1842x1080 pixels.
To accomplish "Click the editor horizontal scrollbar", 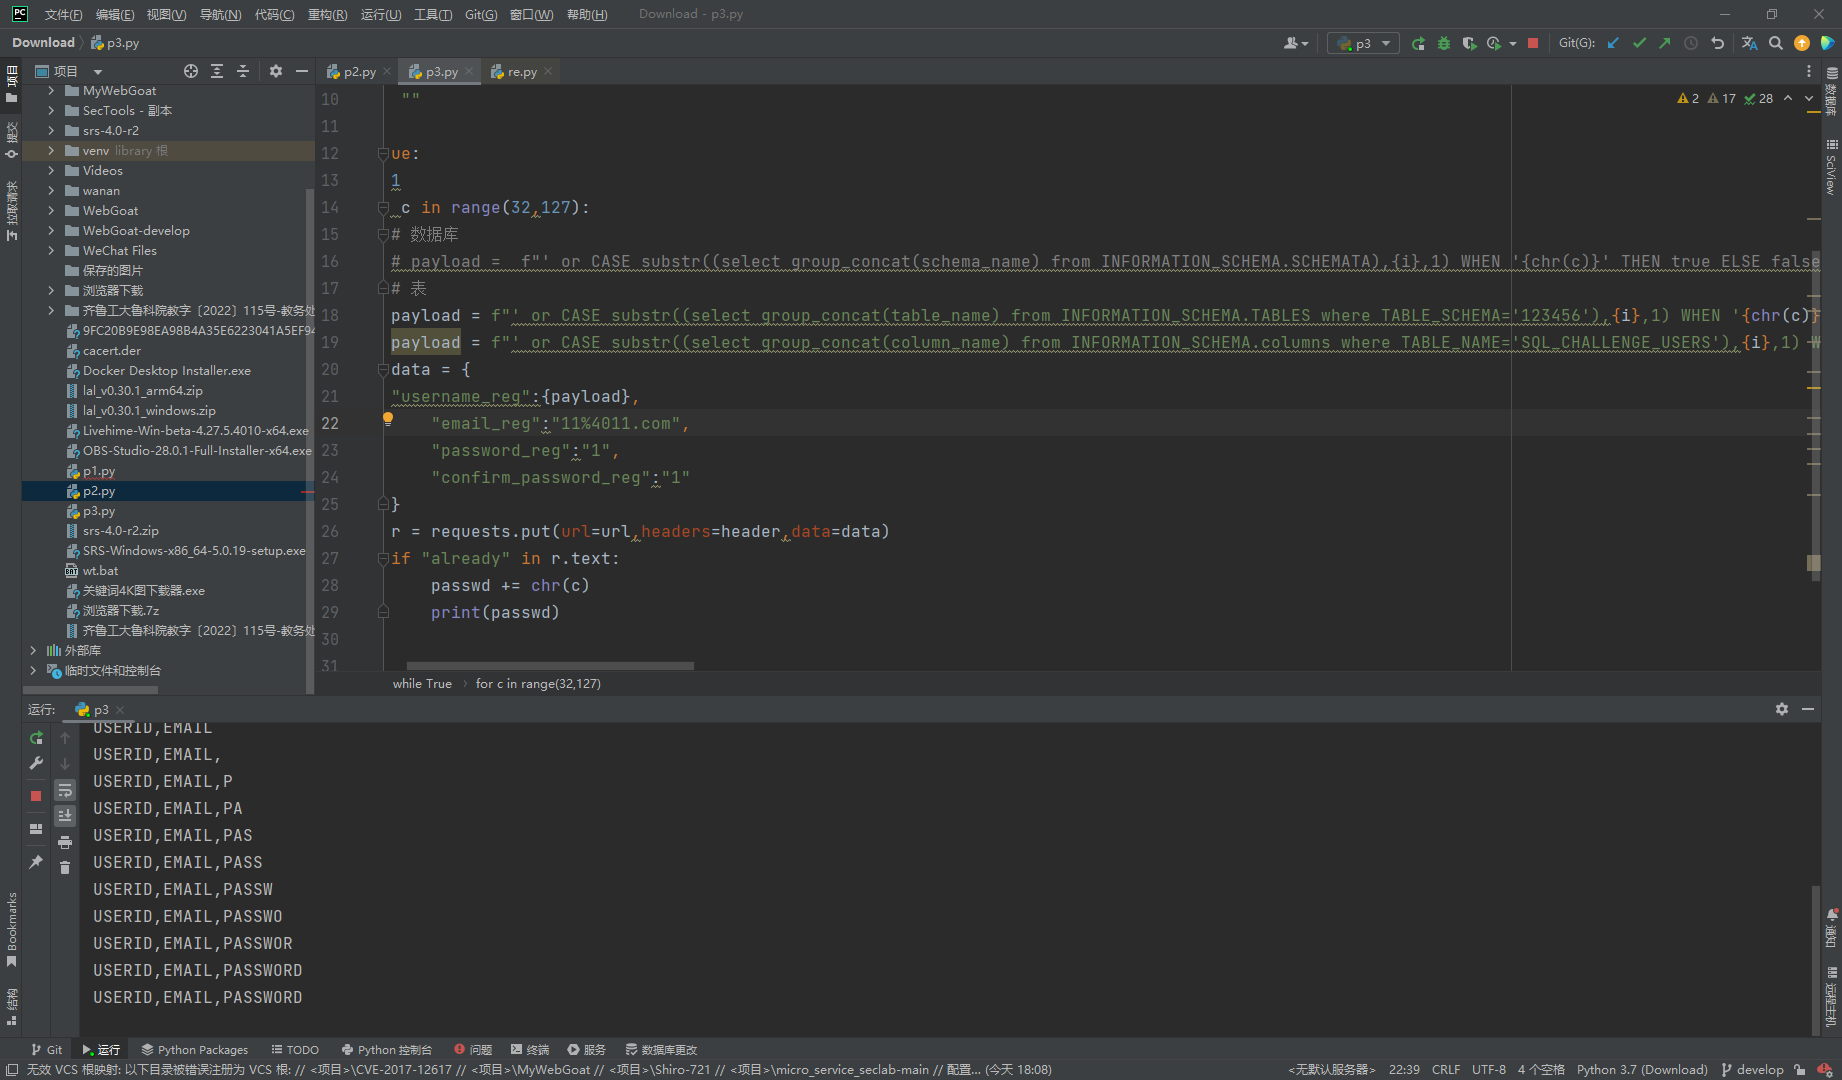I will click(x=550, y=665).
